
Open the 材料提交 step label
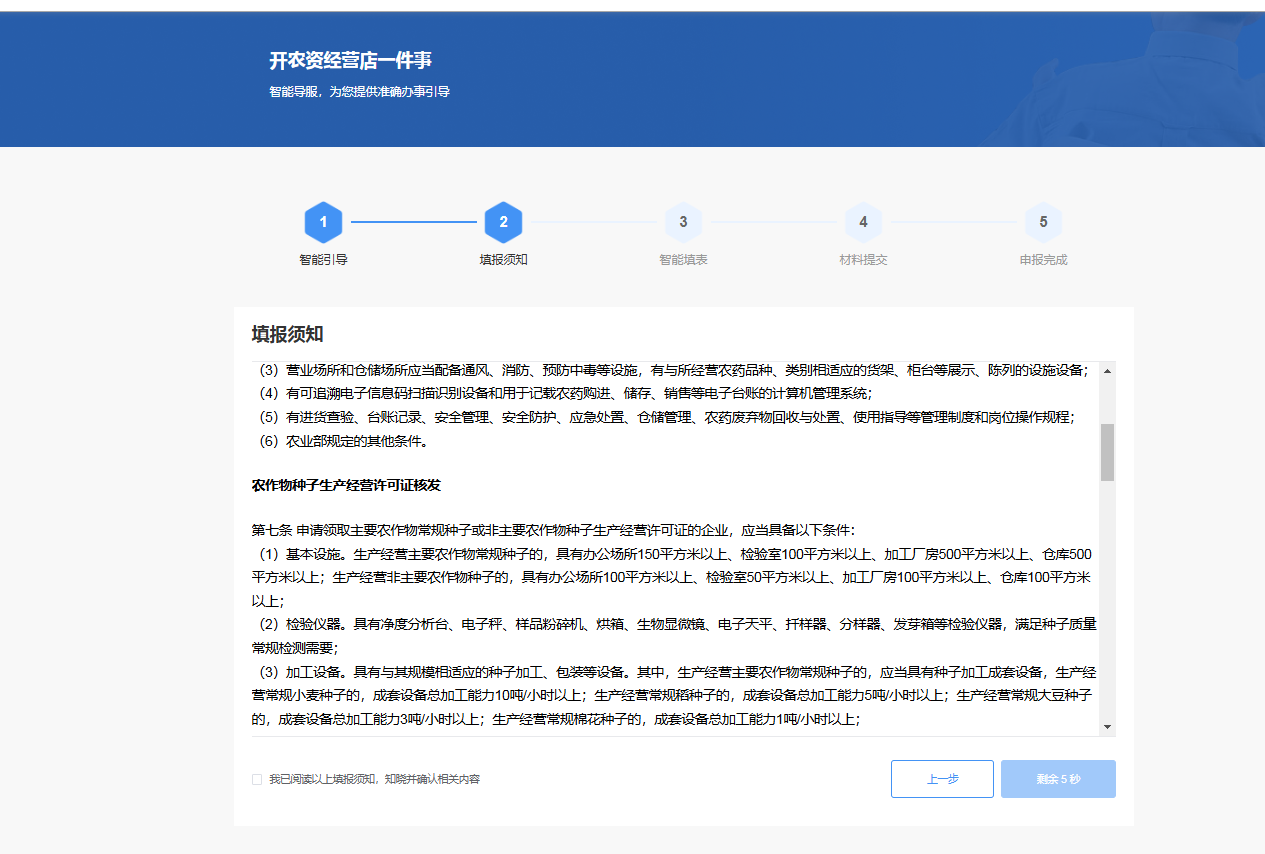point(863,260)
